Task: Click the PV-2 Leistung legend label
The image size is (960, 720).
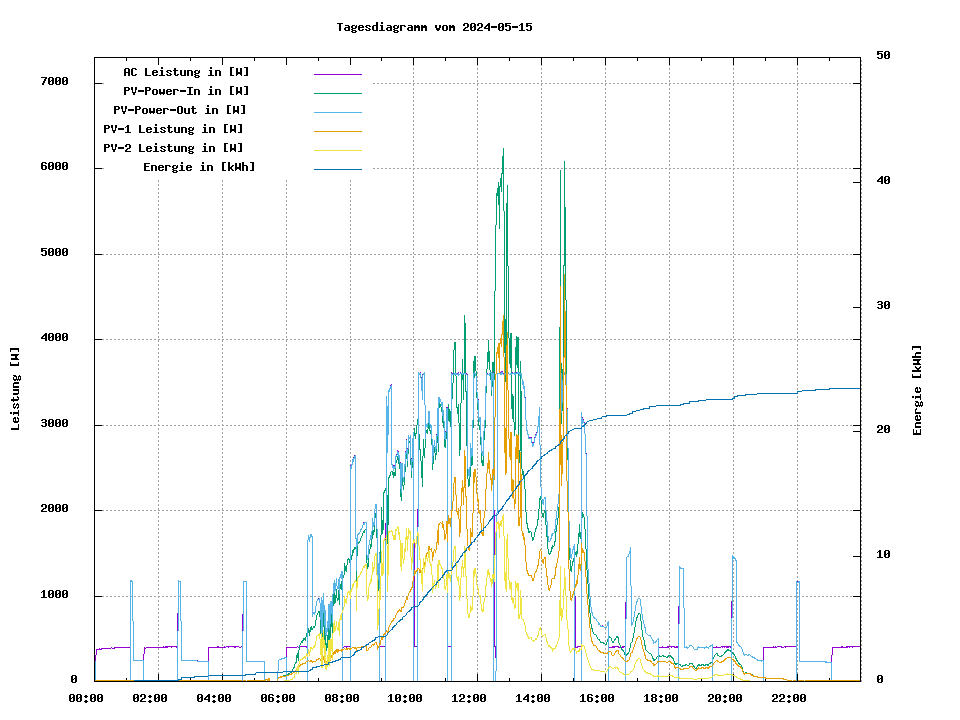Action: click(173, 148)
